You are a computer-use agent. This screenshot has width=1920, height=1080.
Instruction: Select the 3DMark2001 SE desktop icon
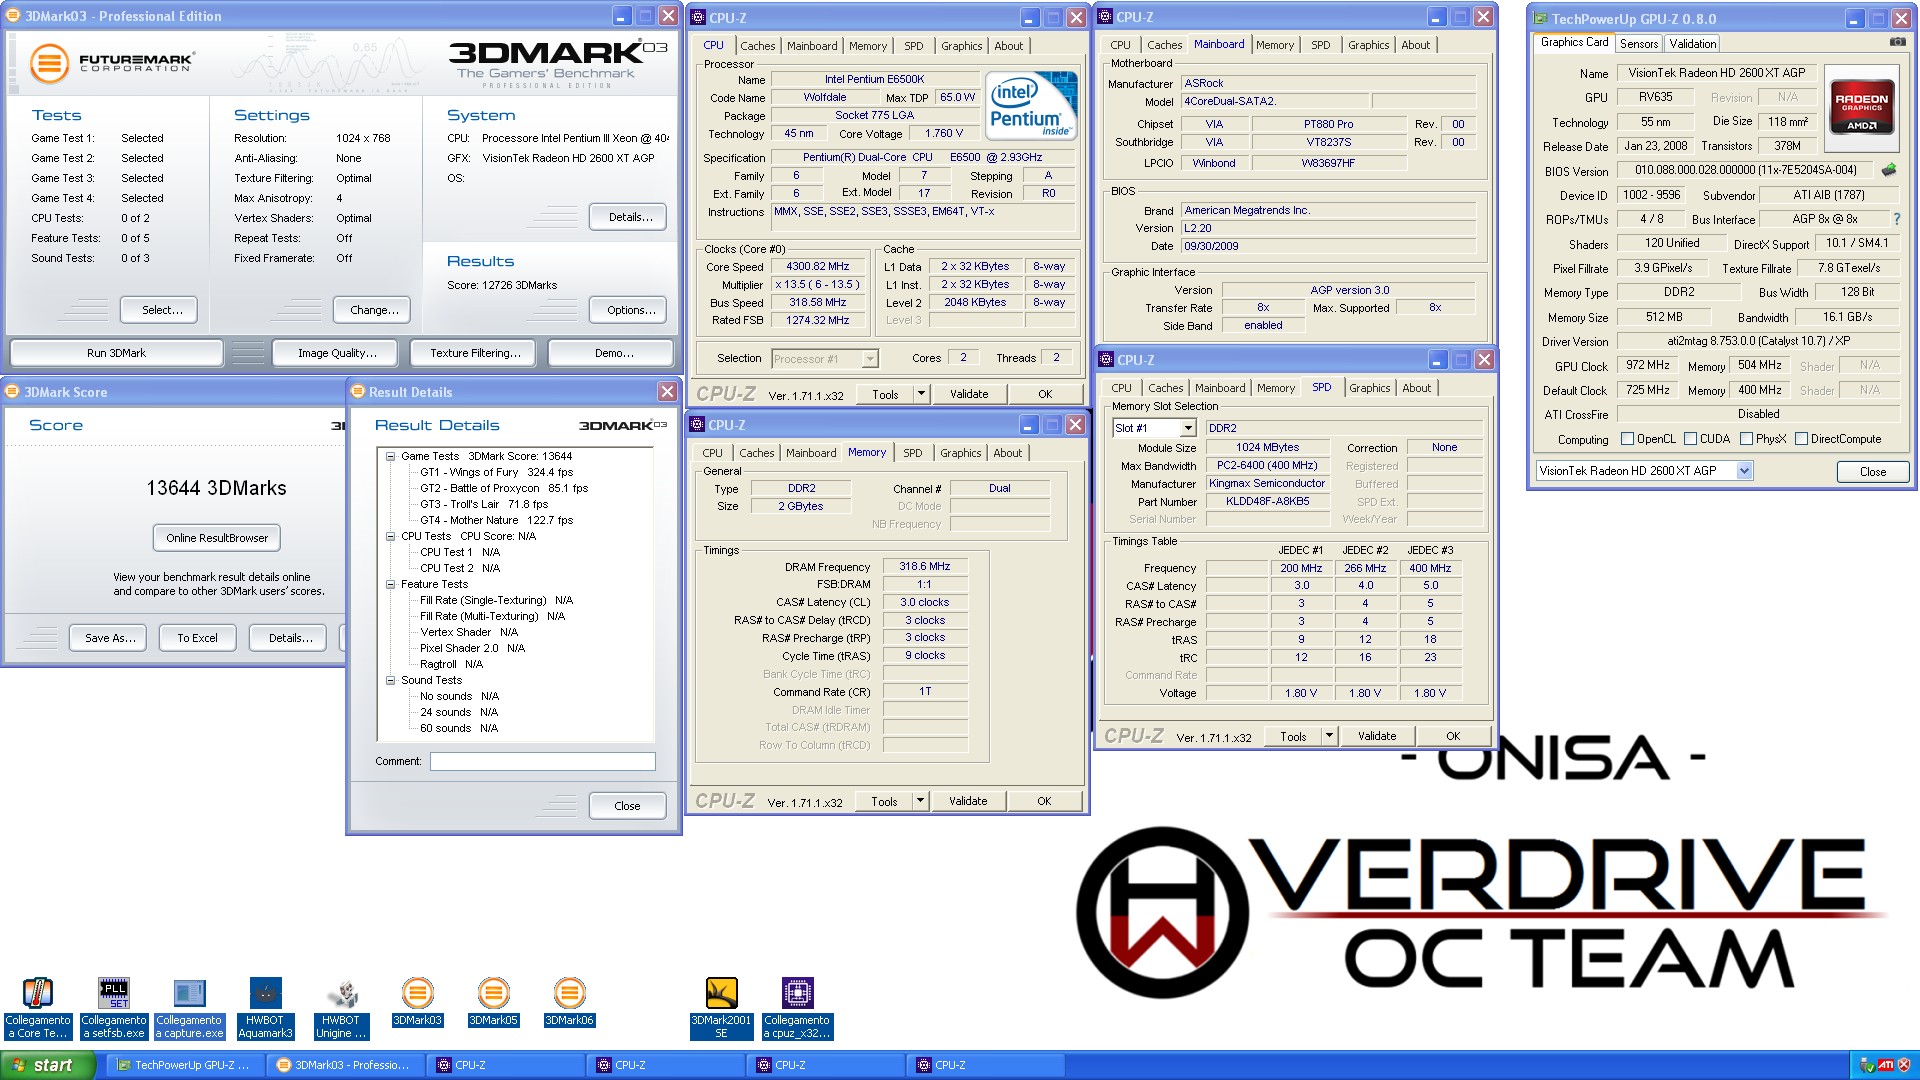click(x=721, y=1008)
